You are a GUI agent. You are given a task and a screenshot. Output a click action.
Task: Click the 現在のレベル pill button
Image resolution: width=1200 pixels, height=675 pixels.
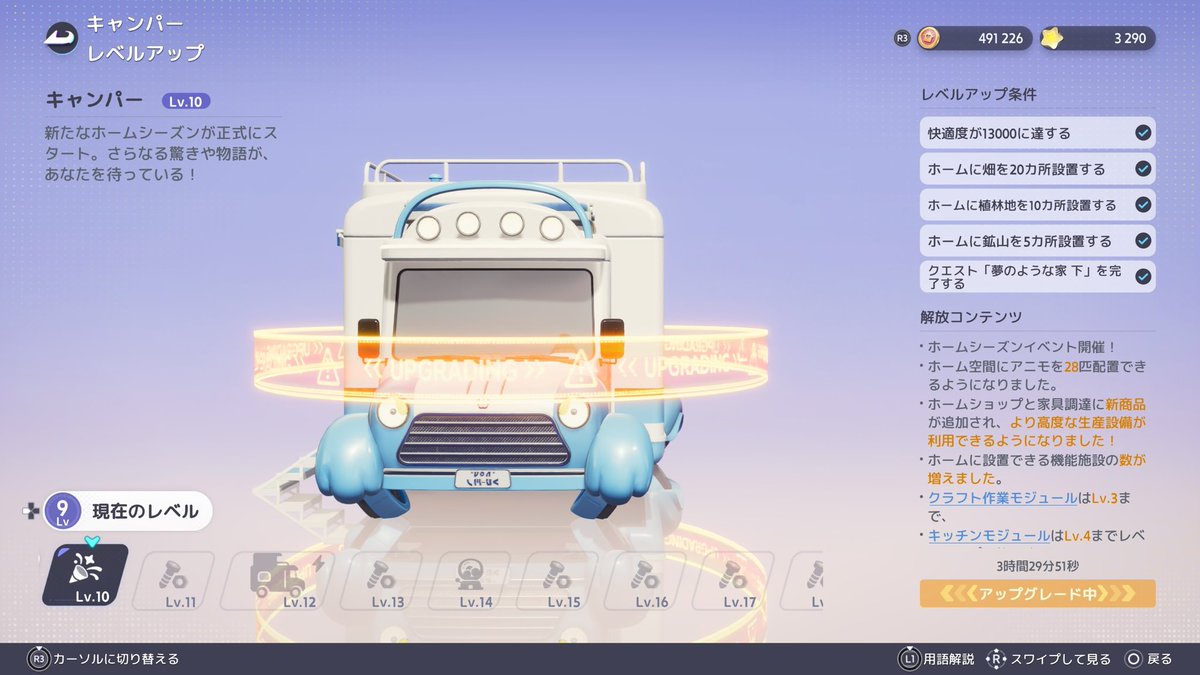[x=129, y=512]
